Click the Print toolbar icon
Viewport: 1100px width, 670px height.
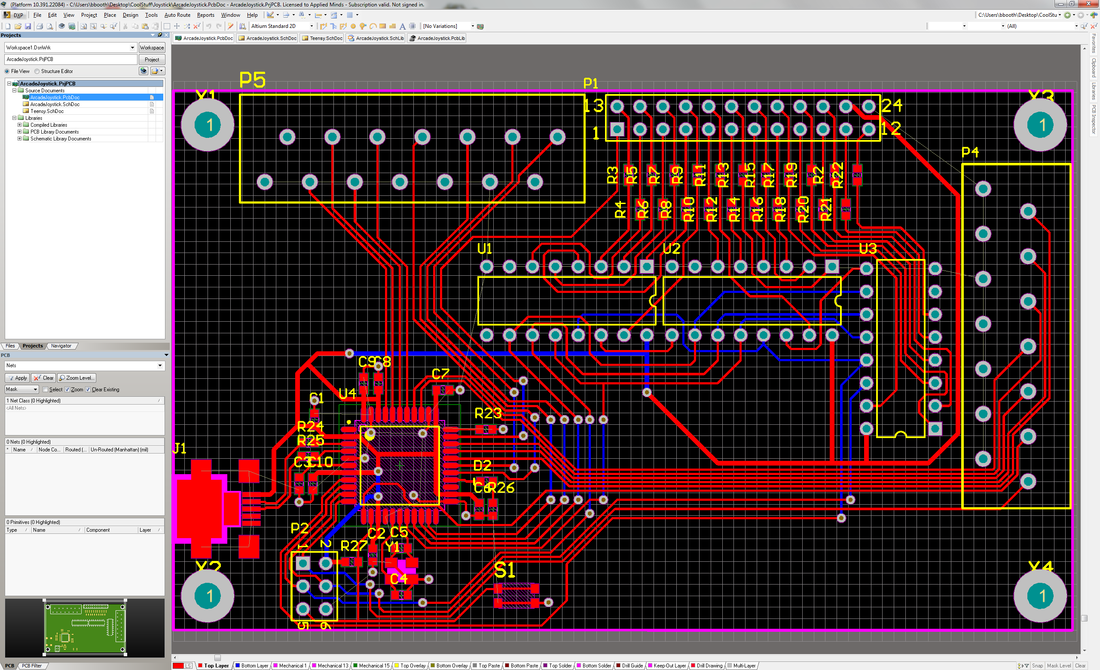pos(39,26)
